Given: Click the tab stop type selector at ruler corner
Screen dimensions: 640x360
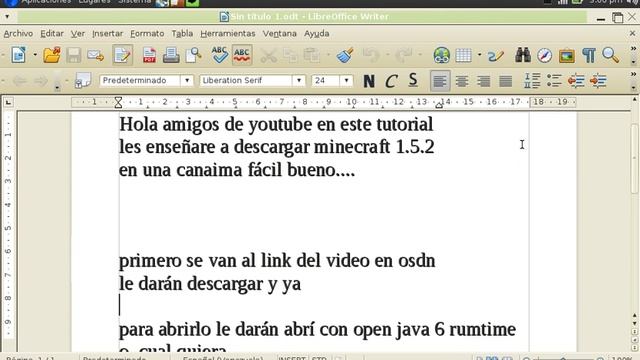Looking at the screenshot, I should click(x=8, y=102).
